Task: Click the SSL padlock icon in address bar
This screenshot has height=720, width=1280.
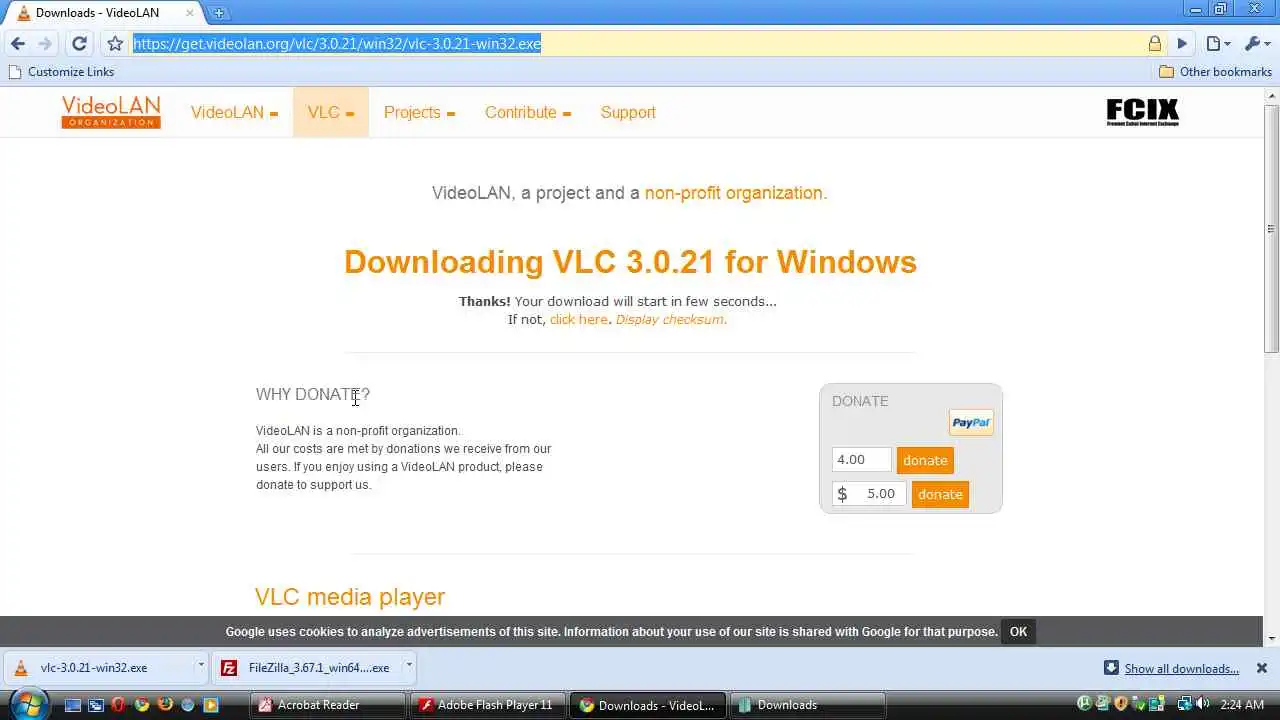Action: click(1155, 44)
